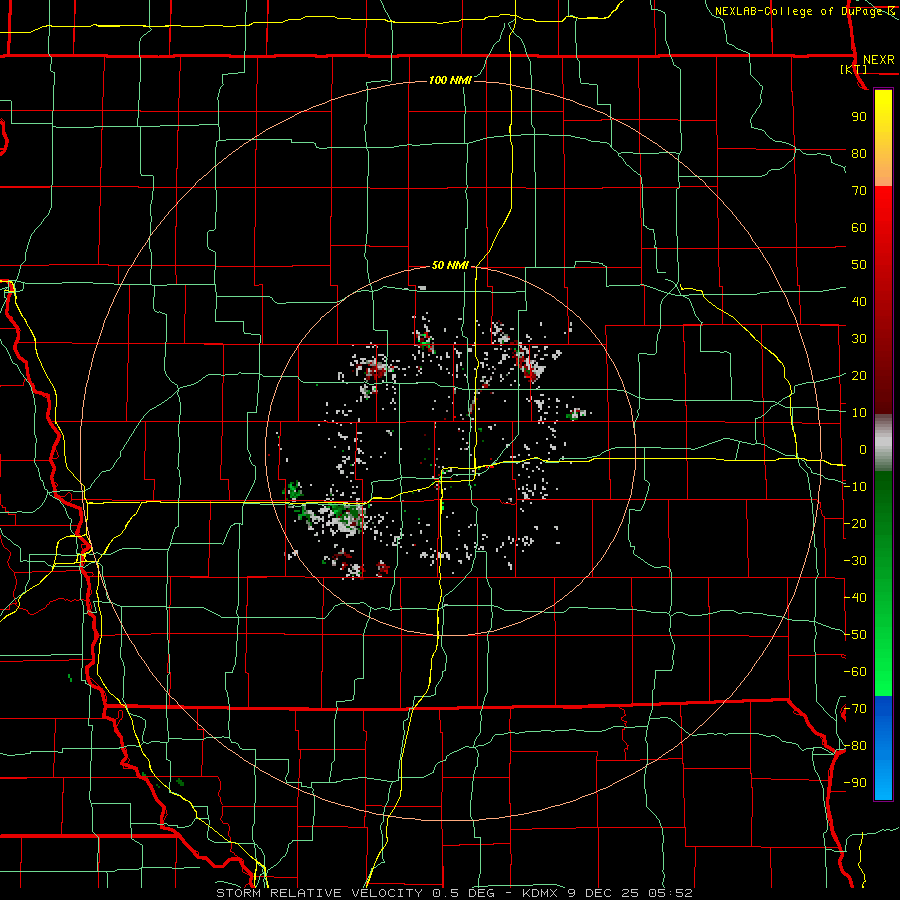Click the "NEXR" label above the scale
The width and height of the screenshot is (900, 900).
pos(878,60)
